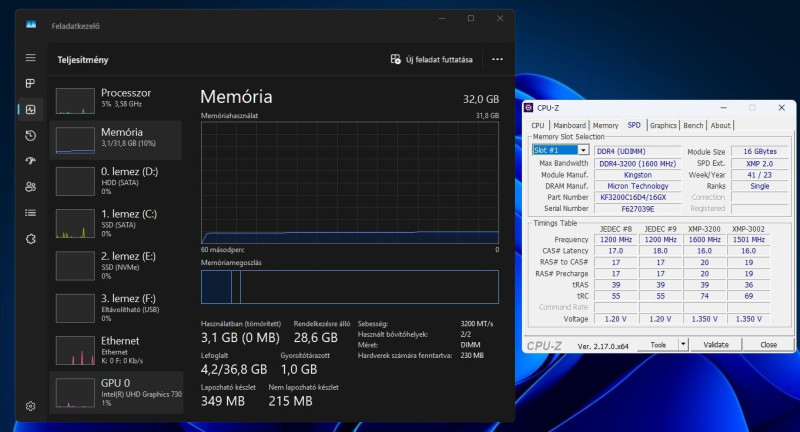Switch to the Memory tab in CPU-Z
This screenshot has height=432, width=800.
(605, 125)
